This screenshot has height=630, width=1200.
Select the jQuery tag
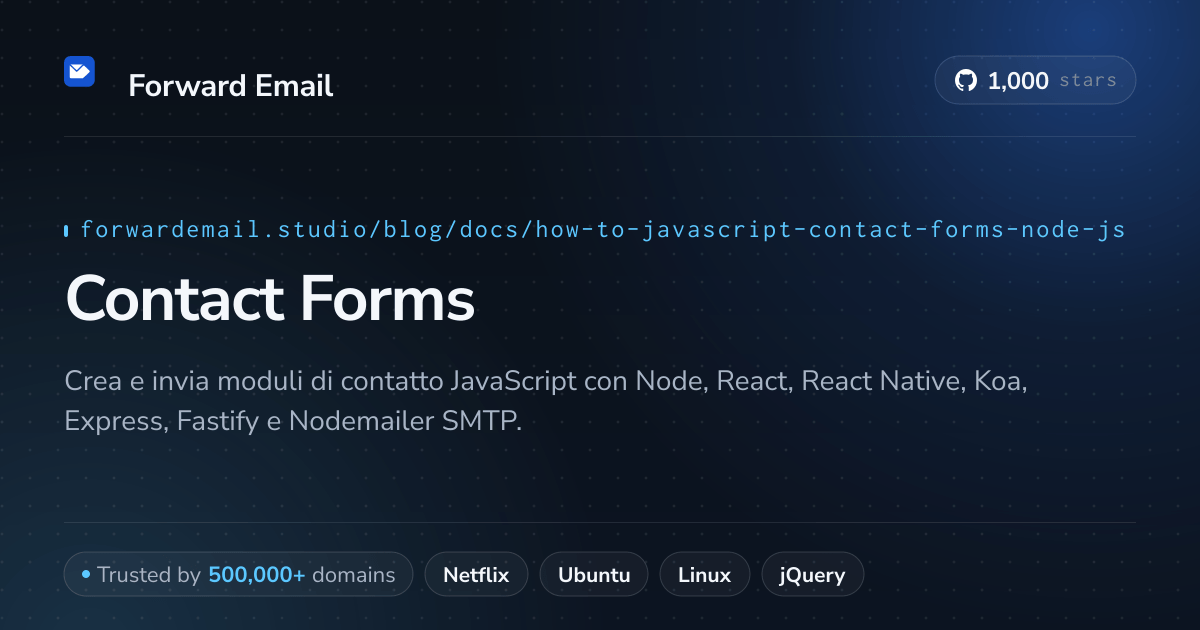[812, 575]
